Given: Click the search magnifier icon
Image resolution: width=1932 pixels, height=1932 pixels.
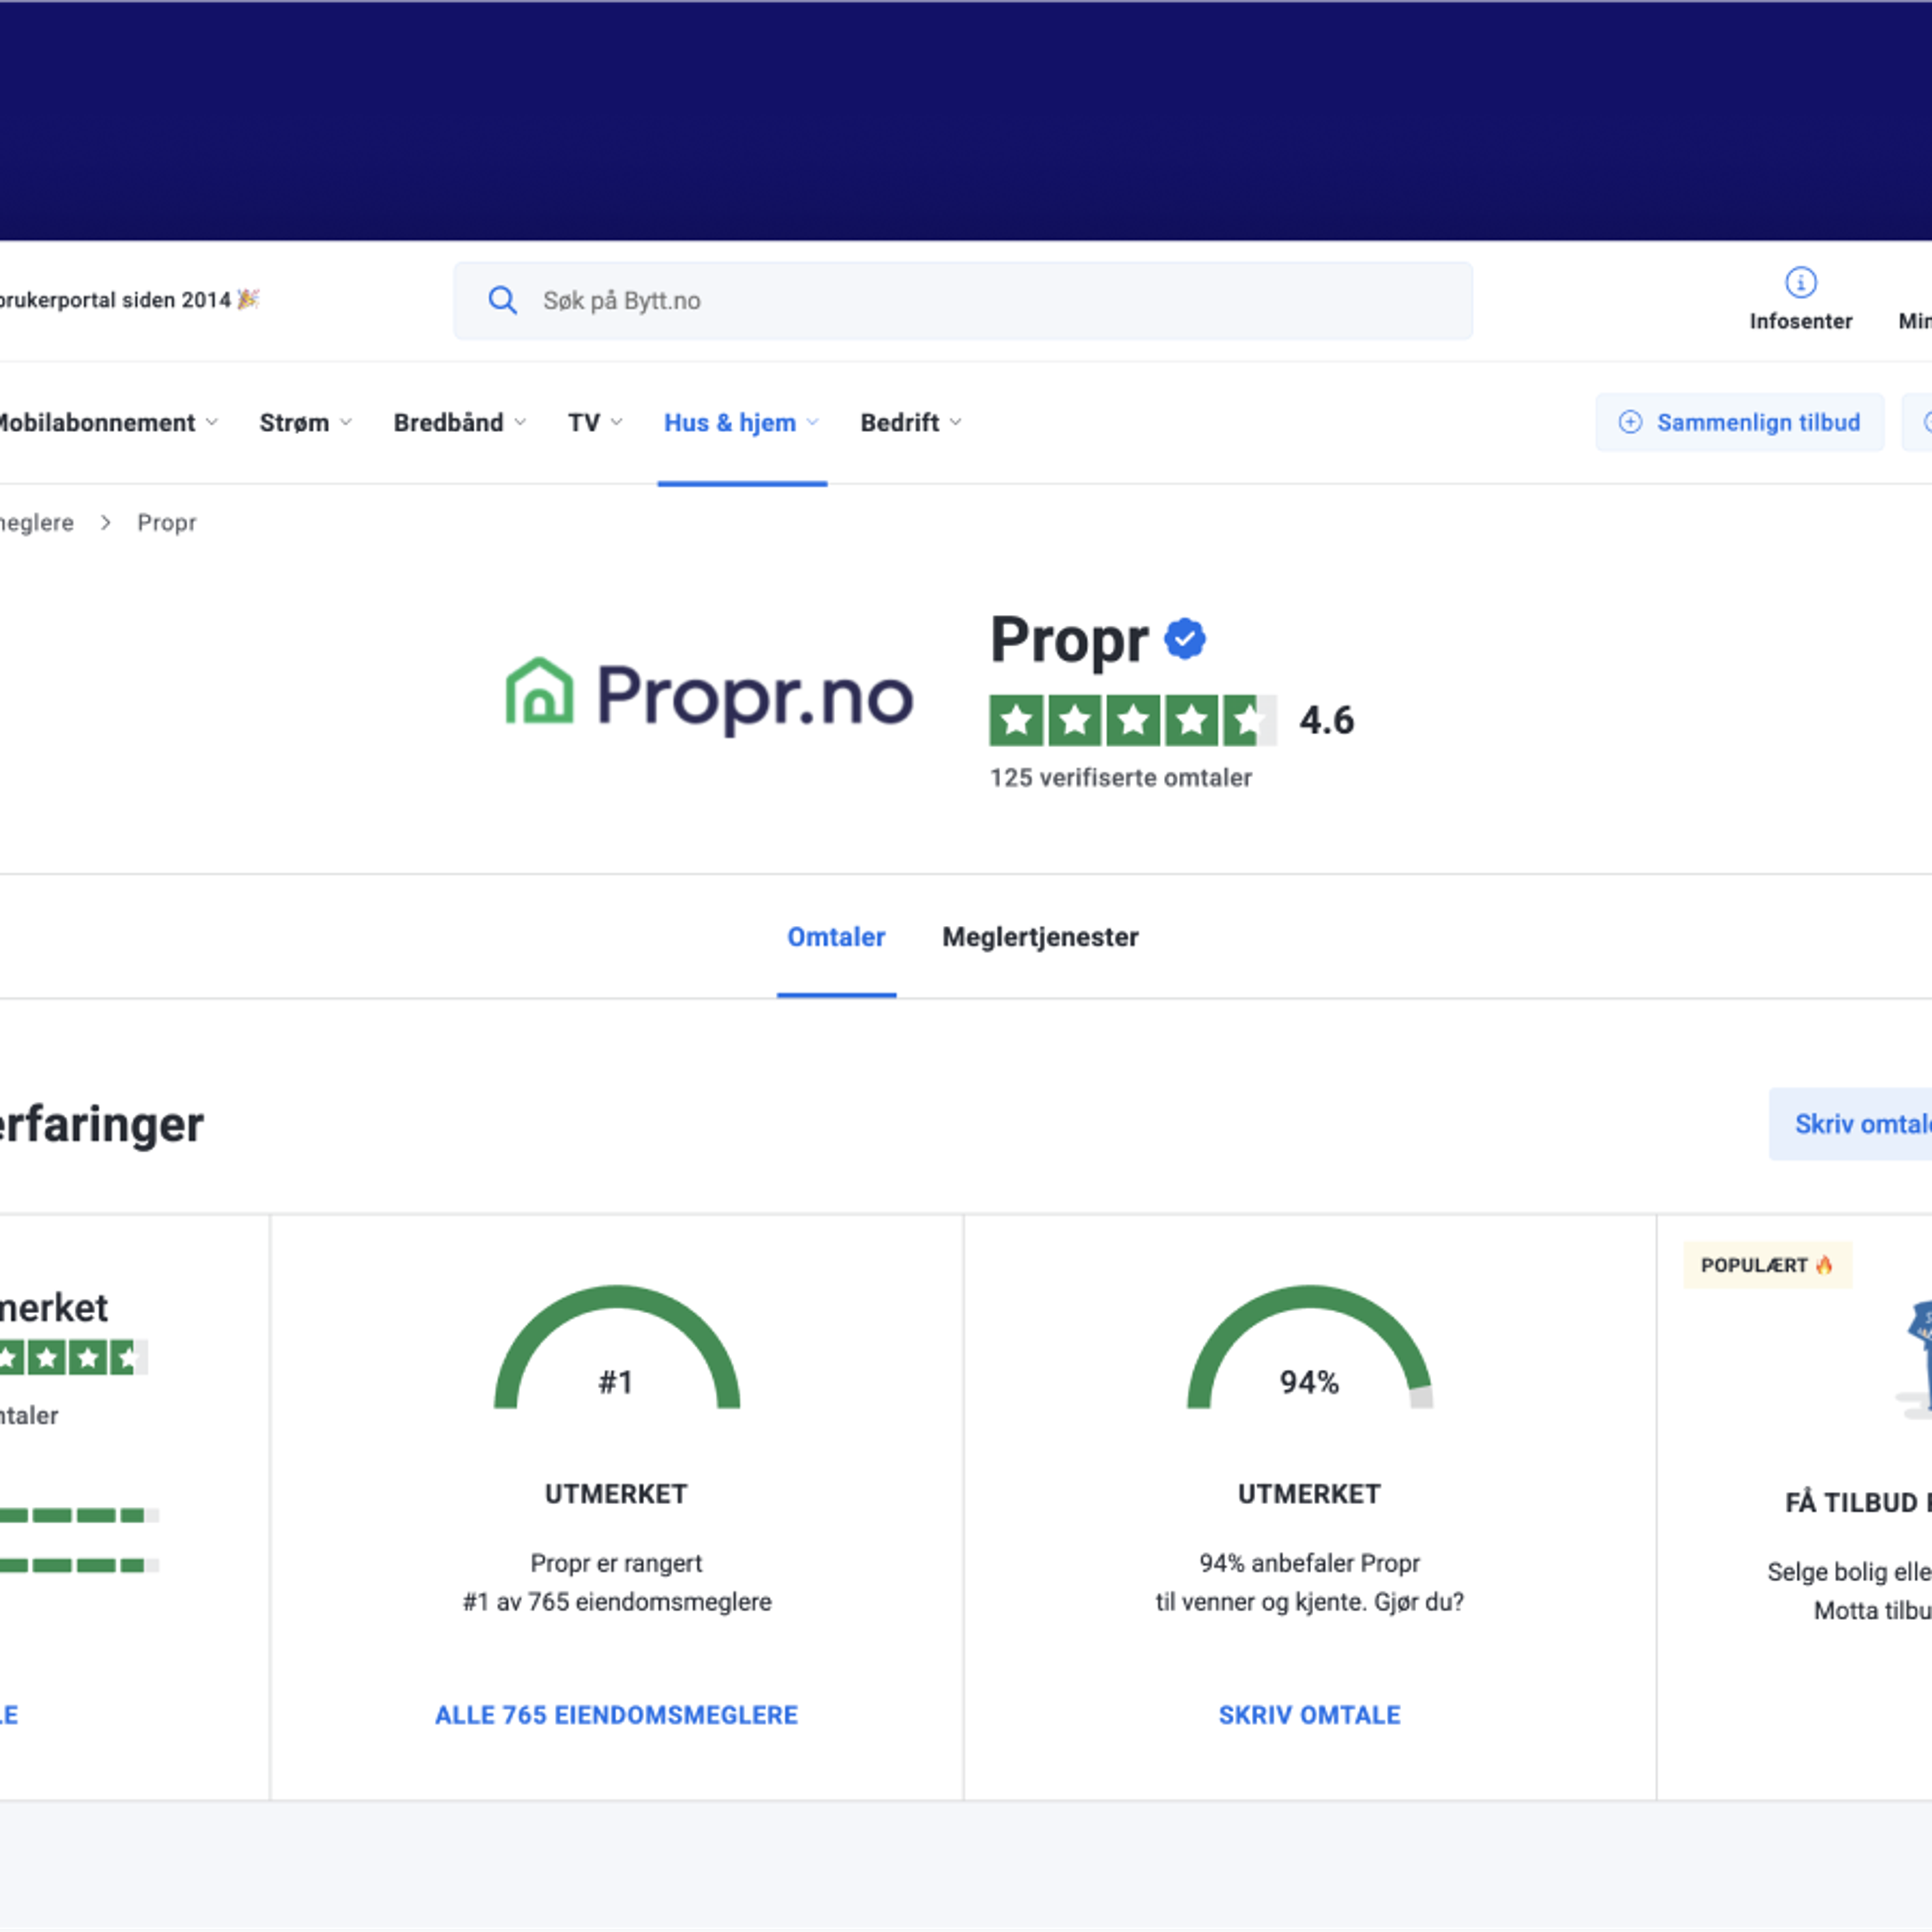Looking at the screenshot, I should pyautogui.click(x=502, y=300).
